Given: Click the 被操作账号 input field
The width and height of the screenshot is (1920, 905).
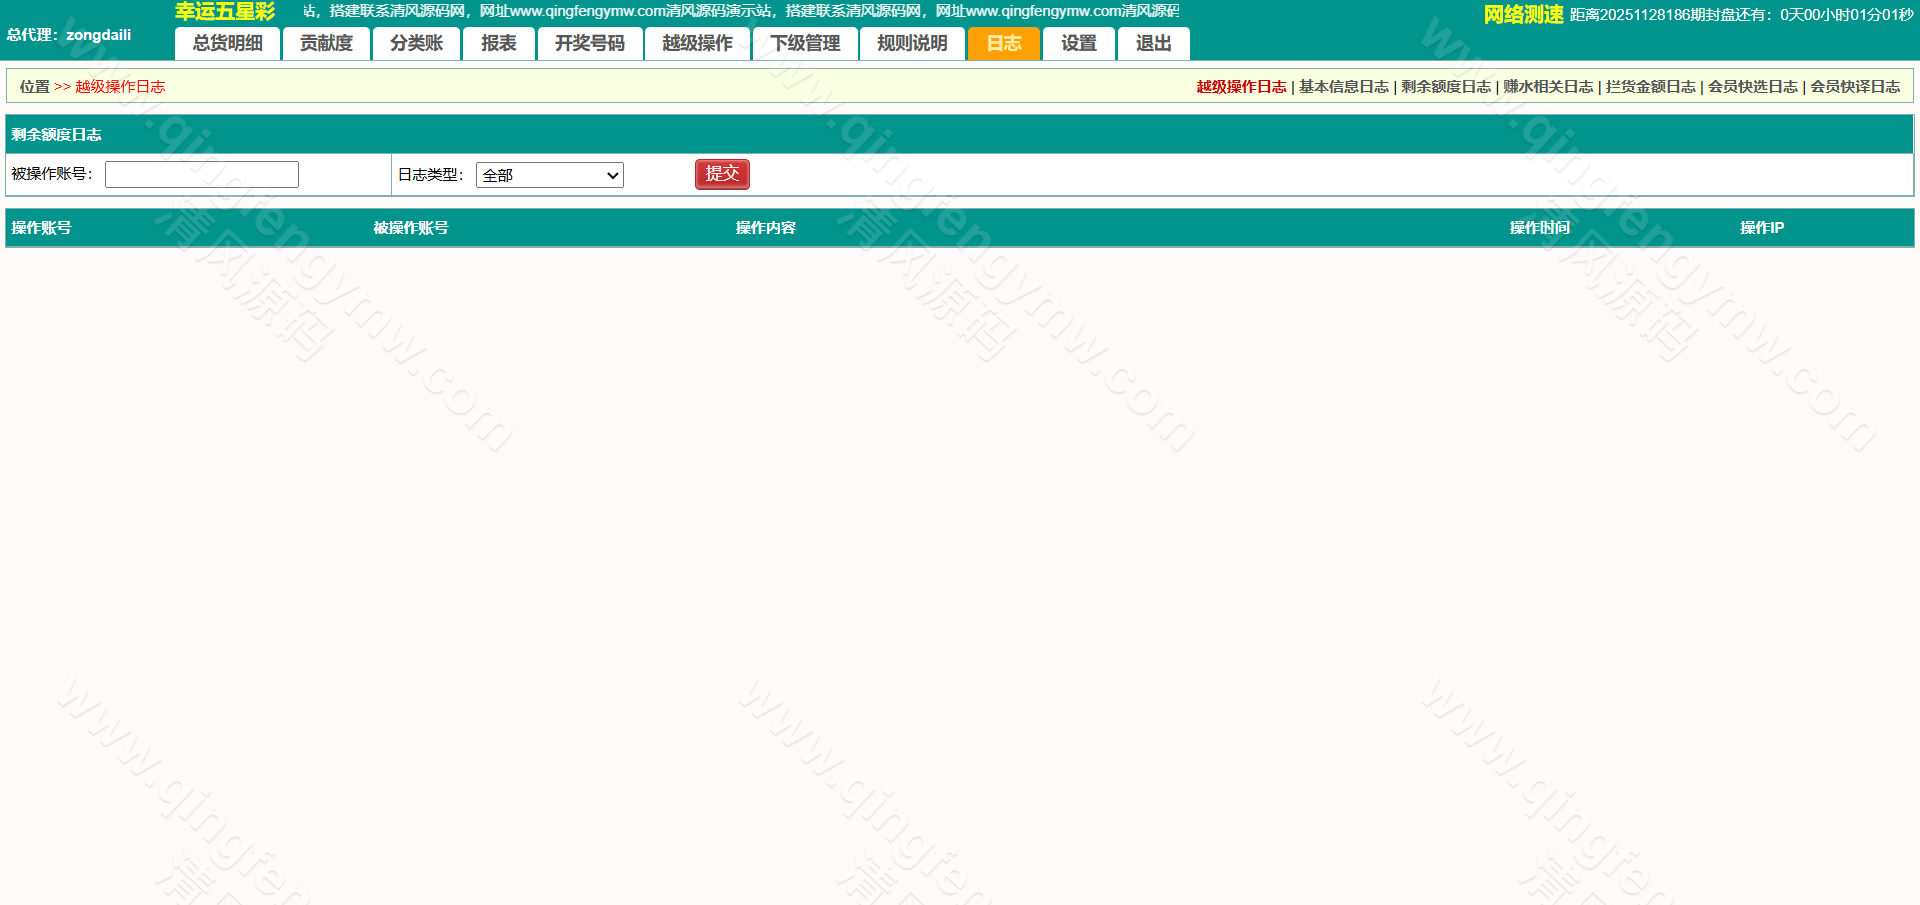Looking at the screenshot, I should tap(202, 174).
